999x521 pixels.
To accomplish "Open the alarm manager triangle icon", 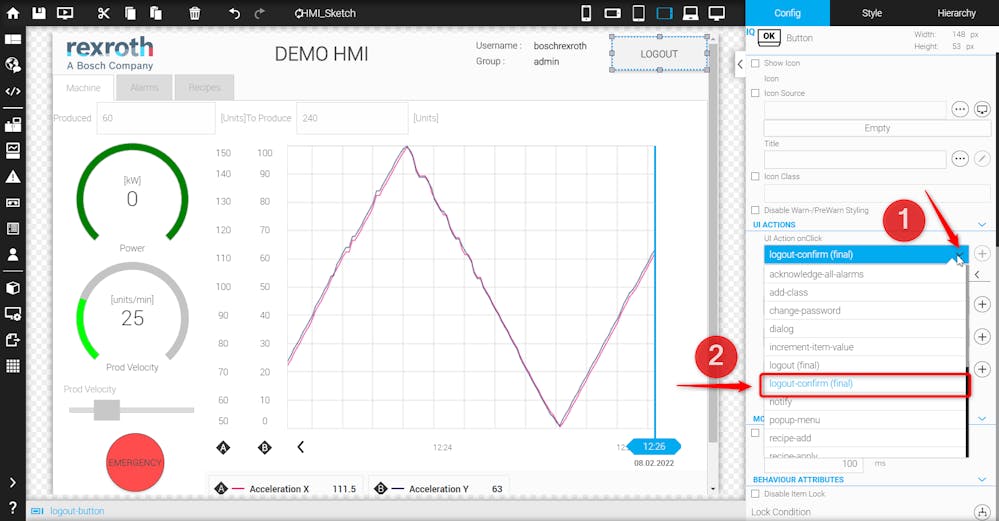I will 13,176.
